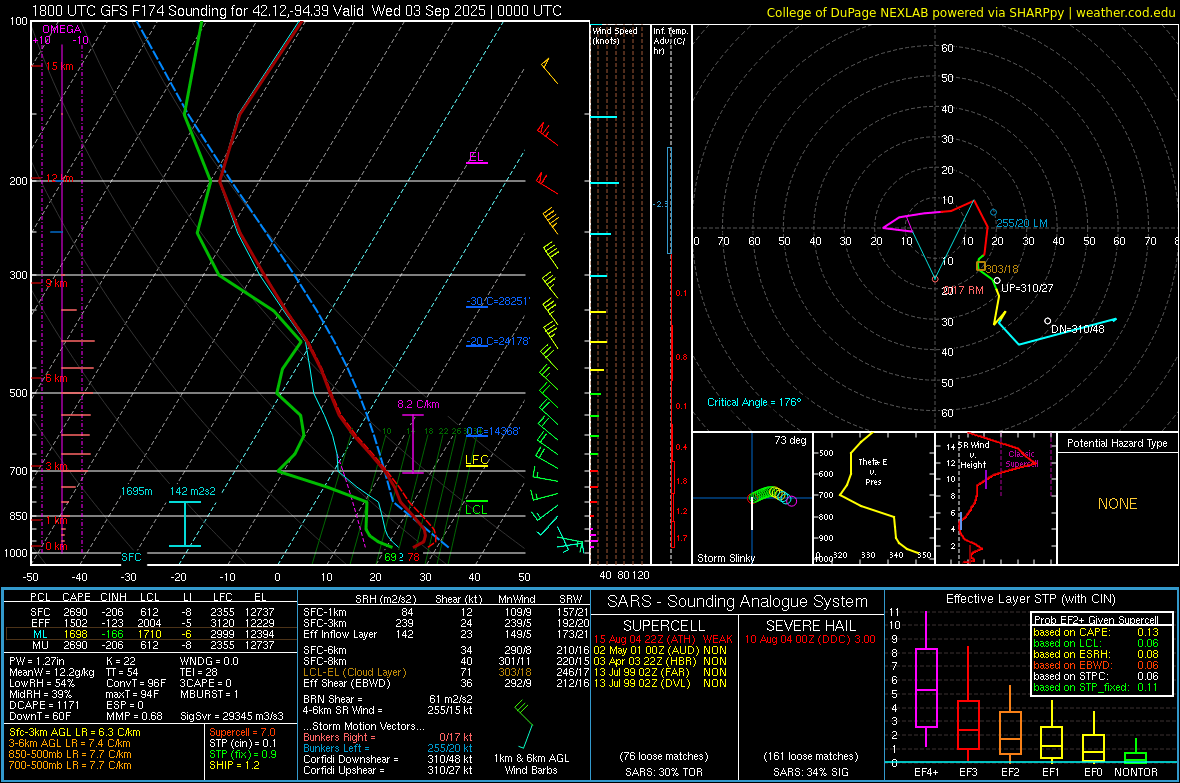Click the Theta-E v. Pres panel label
The image size is (1180, 783).
[x=873, y=471]
